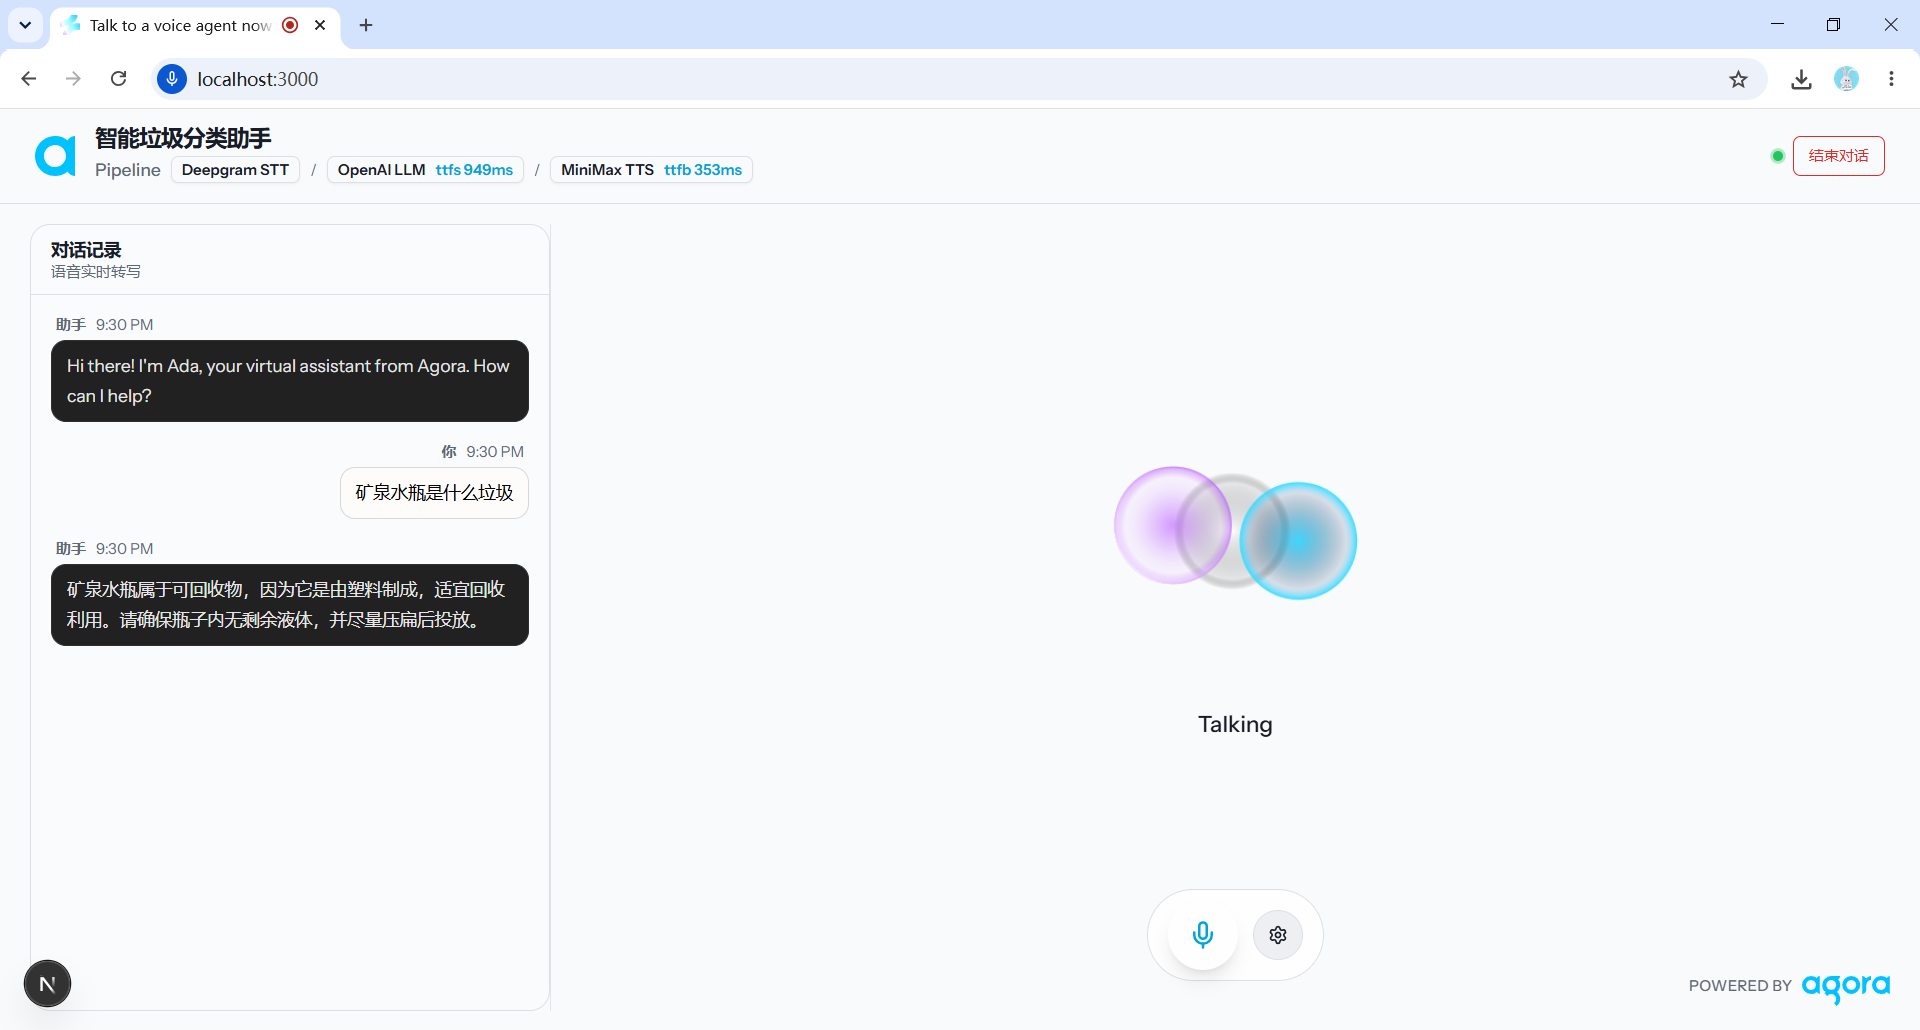Close the Talk to a voice agent tab

point(320,25)
